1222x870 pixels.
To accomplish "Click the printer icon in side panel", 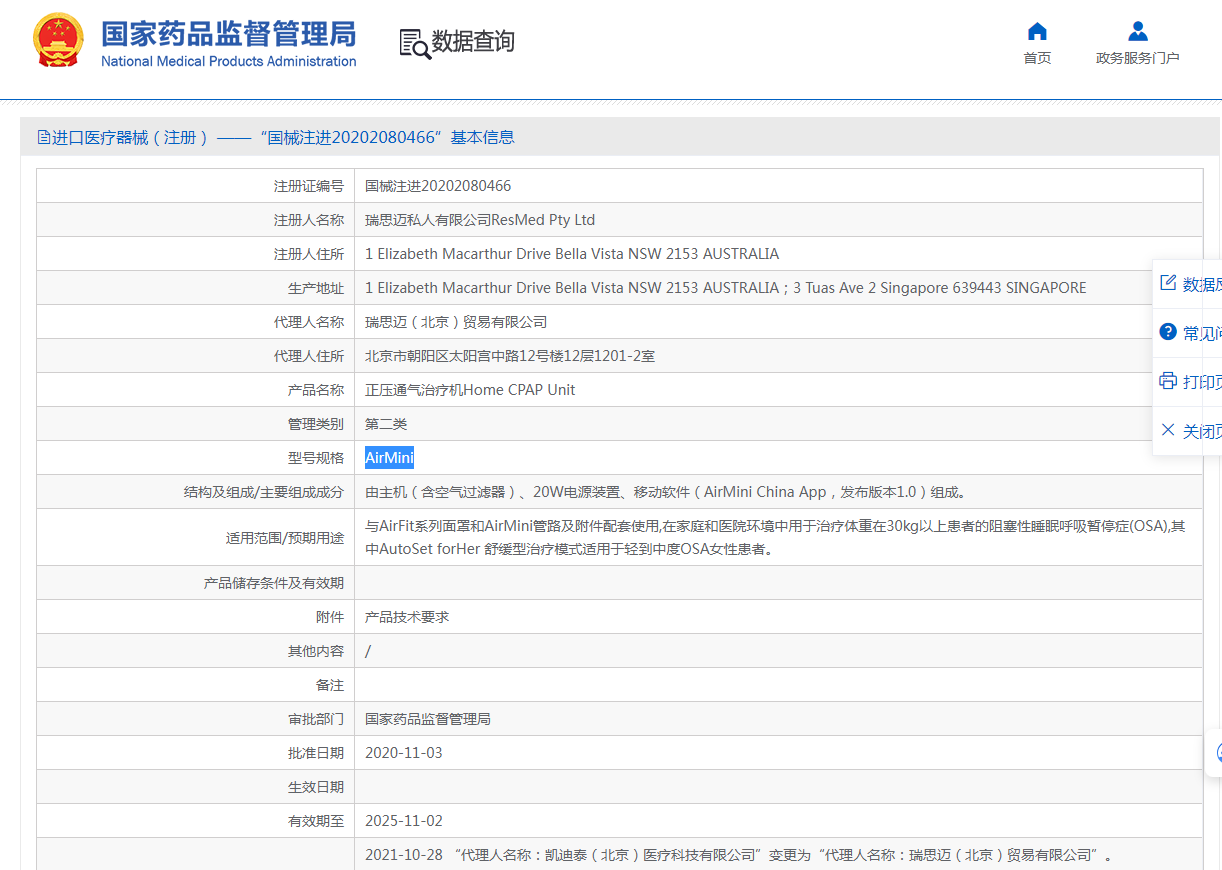I will pos(1167,381).
